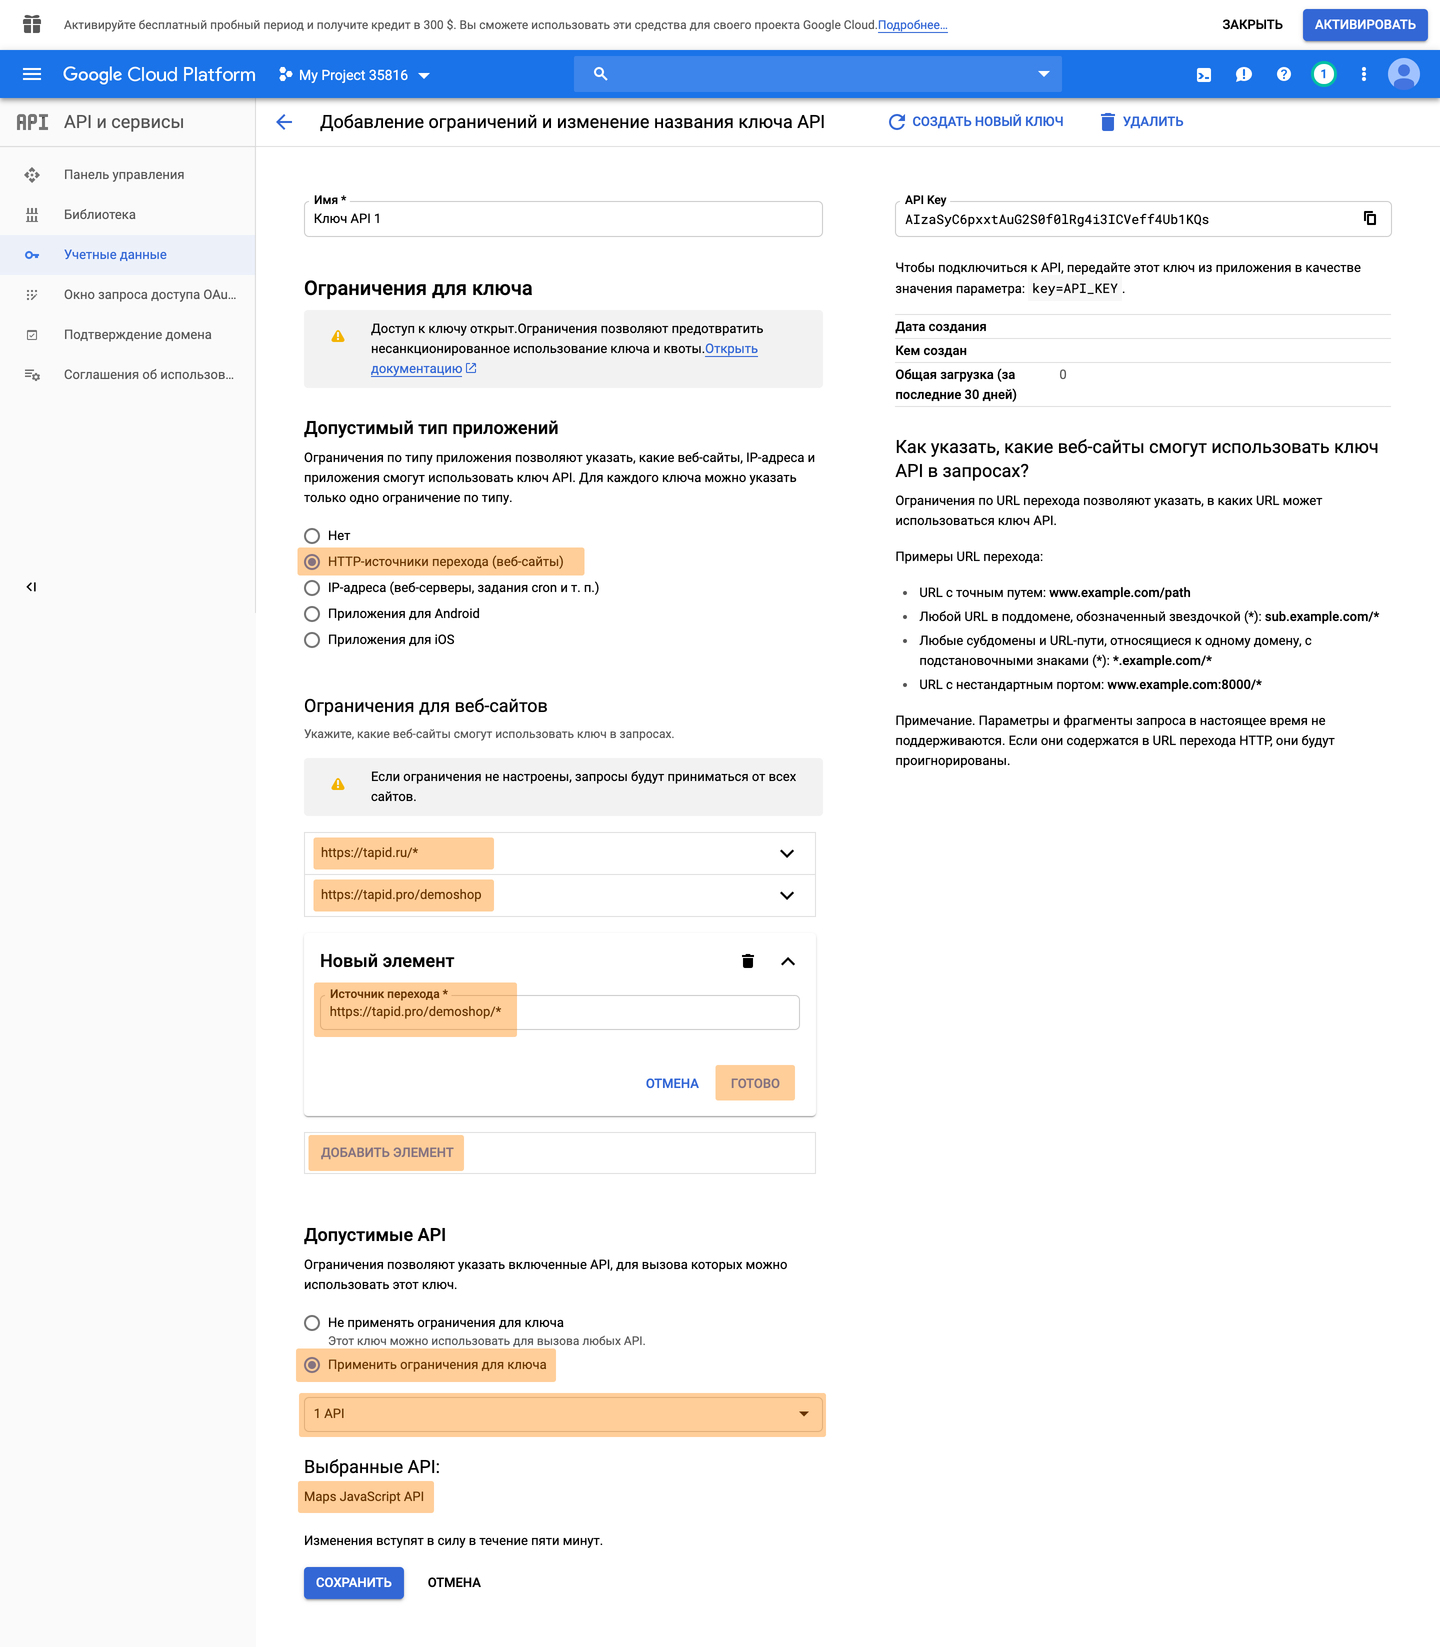The height and width of the screenshot is (1647, 1440).
Task: Collapse the left sidebar panel
Action: click(x=31, y=587)
